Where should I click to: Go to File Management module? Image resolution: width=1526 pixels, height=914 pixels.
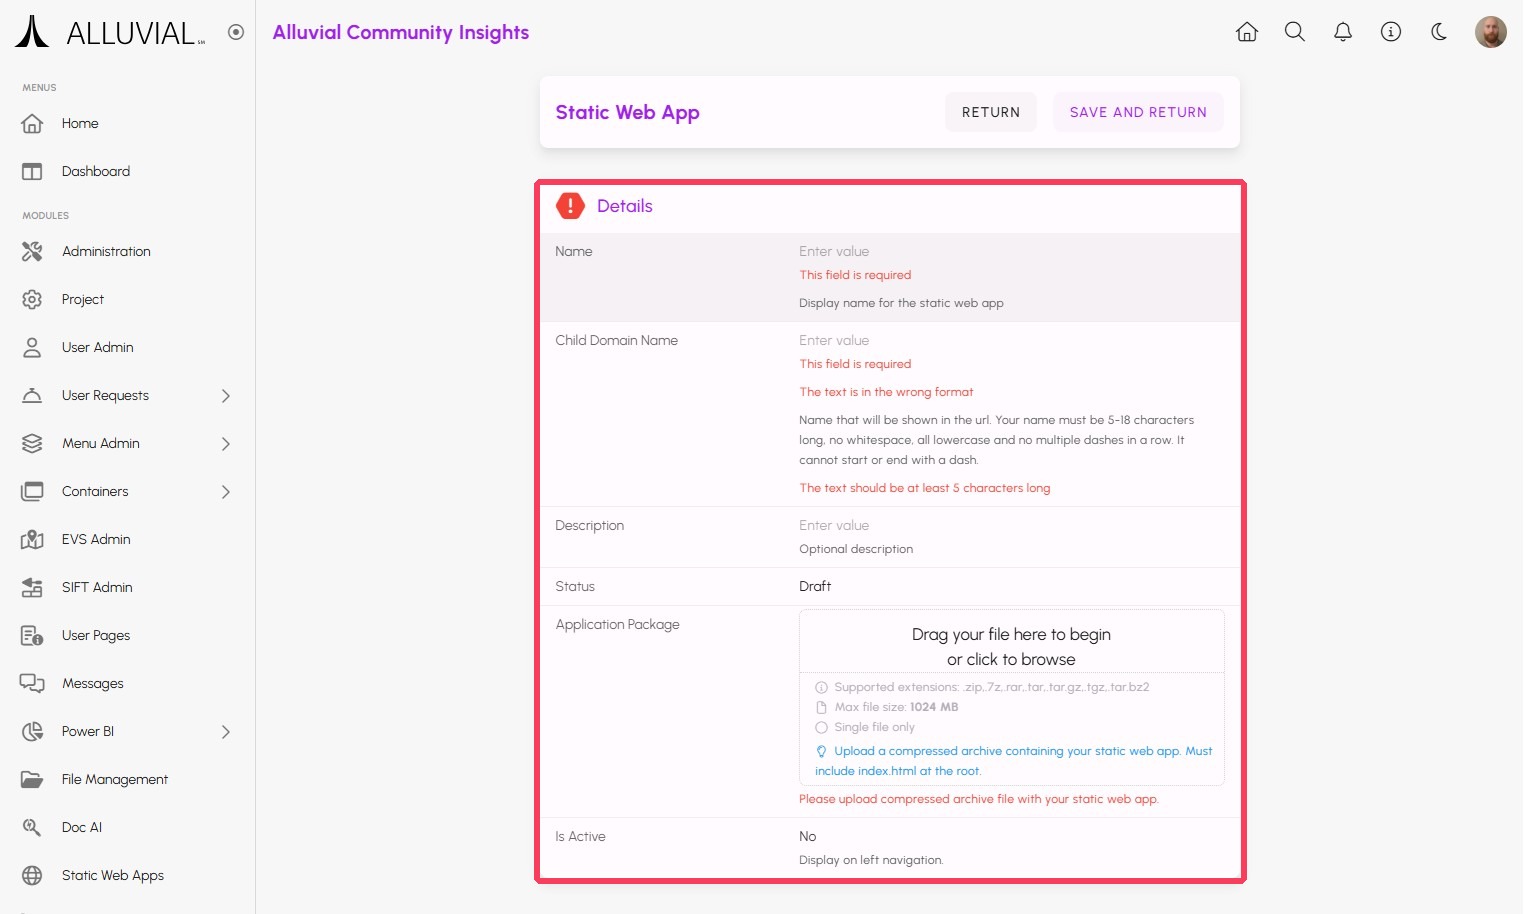point(114,780)
